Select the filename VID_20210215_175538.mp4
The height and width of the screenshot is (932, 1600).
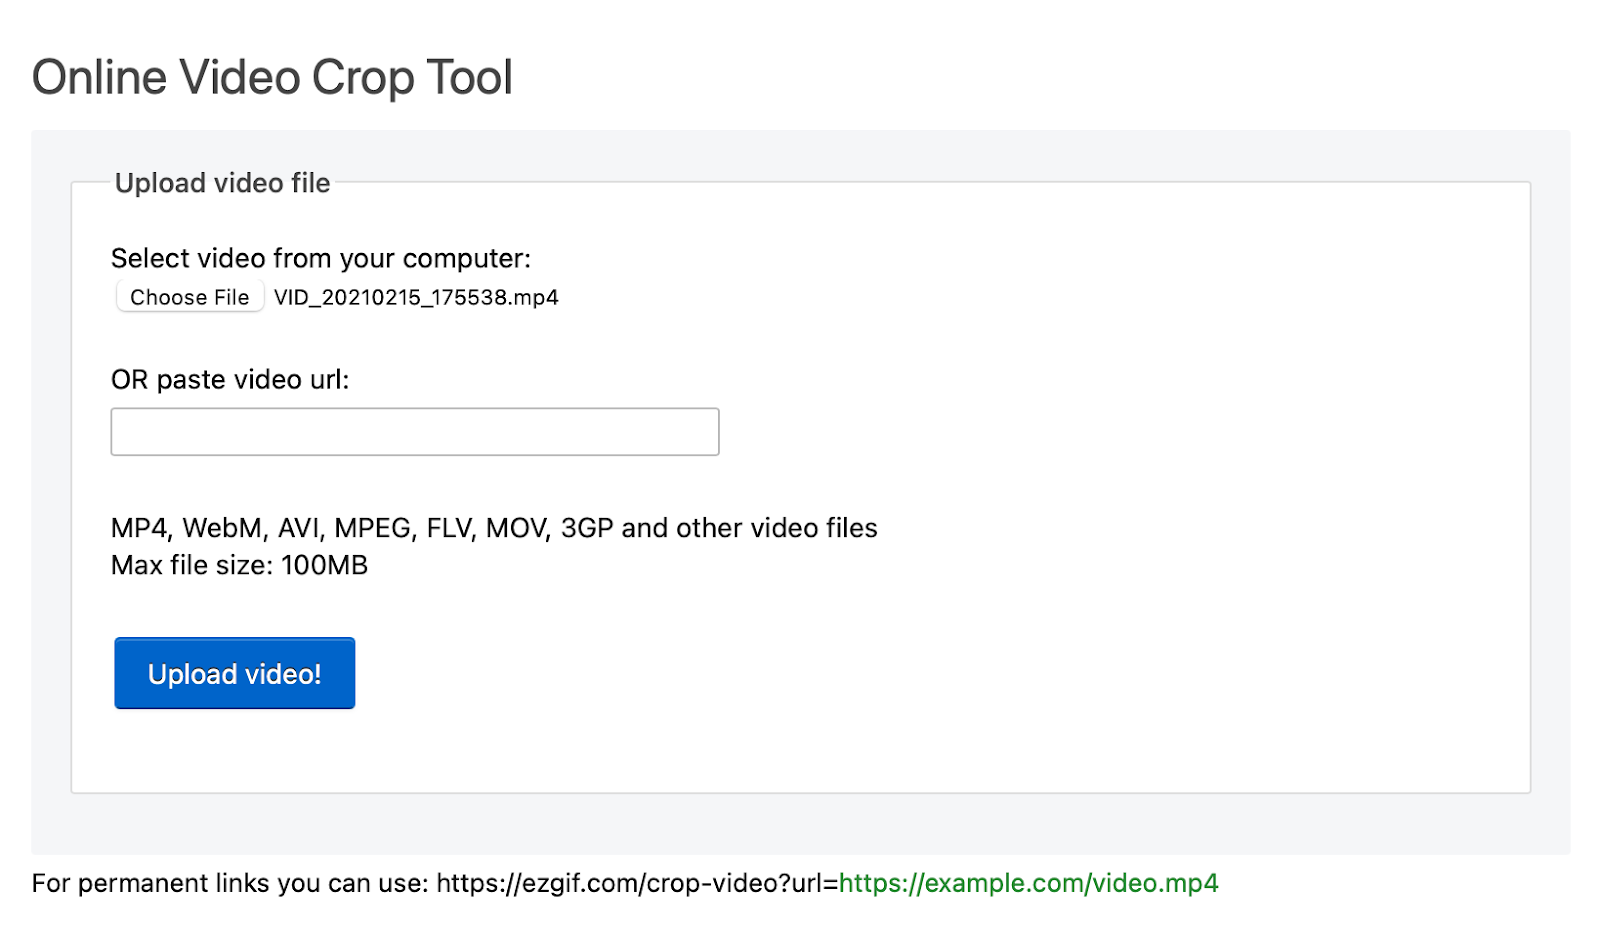(x=416, y=297)
